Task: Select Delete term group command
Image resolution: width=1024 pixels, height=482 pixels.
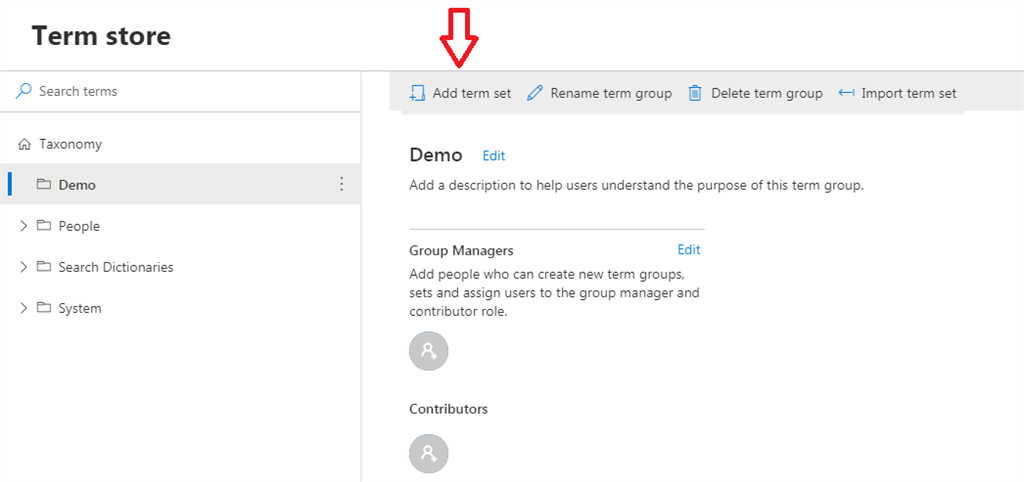Action: (756, 93)
